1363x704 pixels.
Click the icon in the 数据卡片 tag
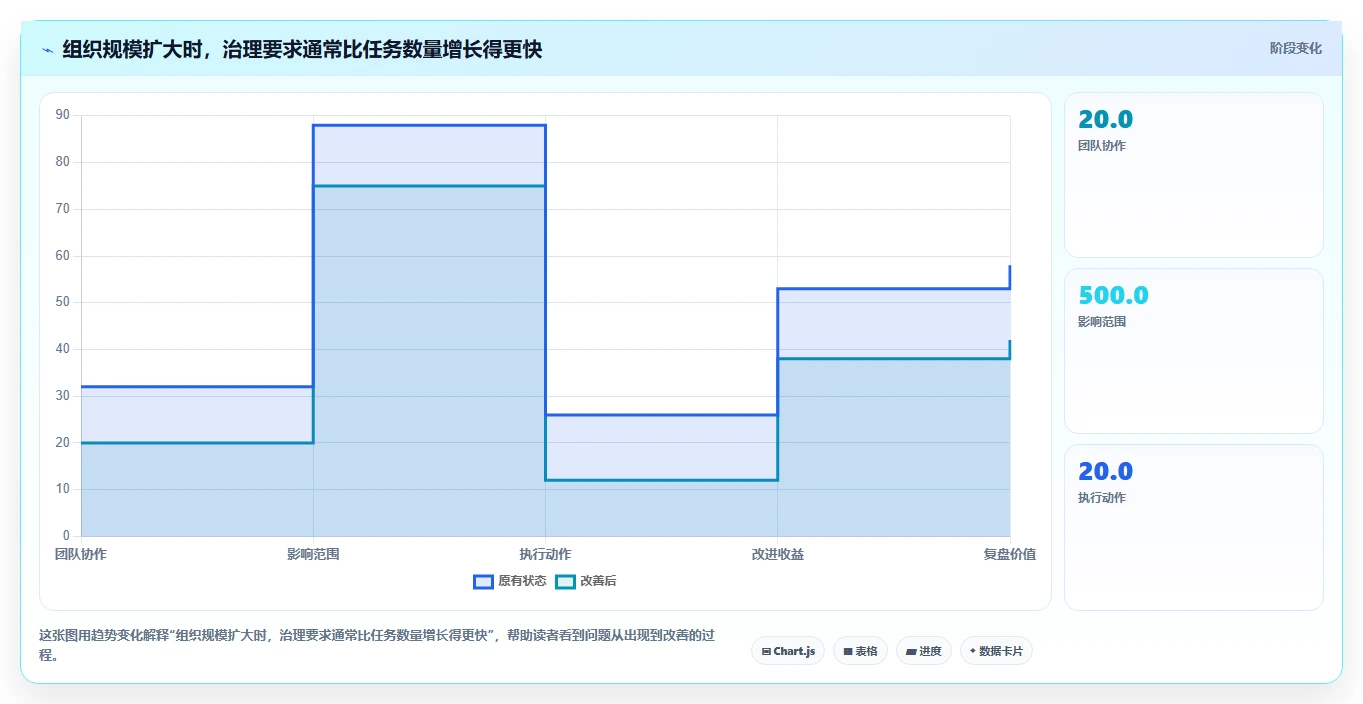(x=973, y=651)
